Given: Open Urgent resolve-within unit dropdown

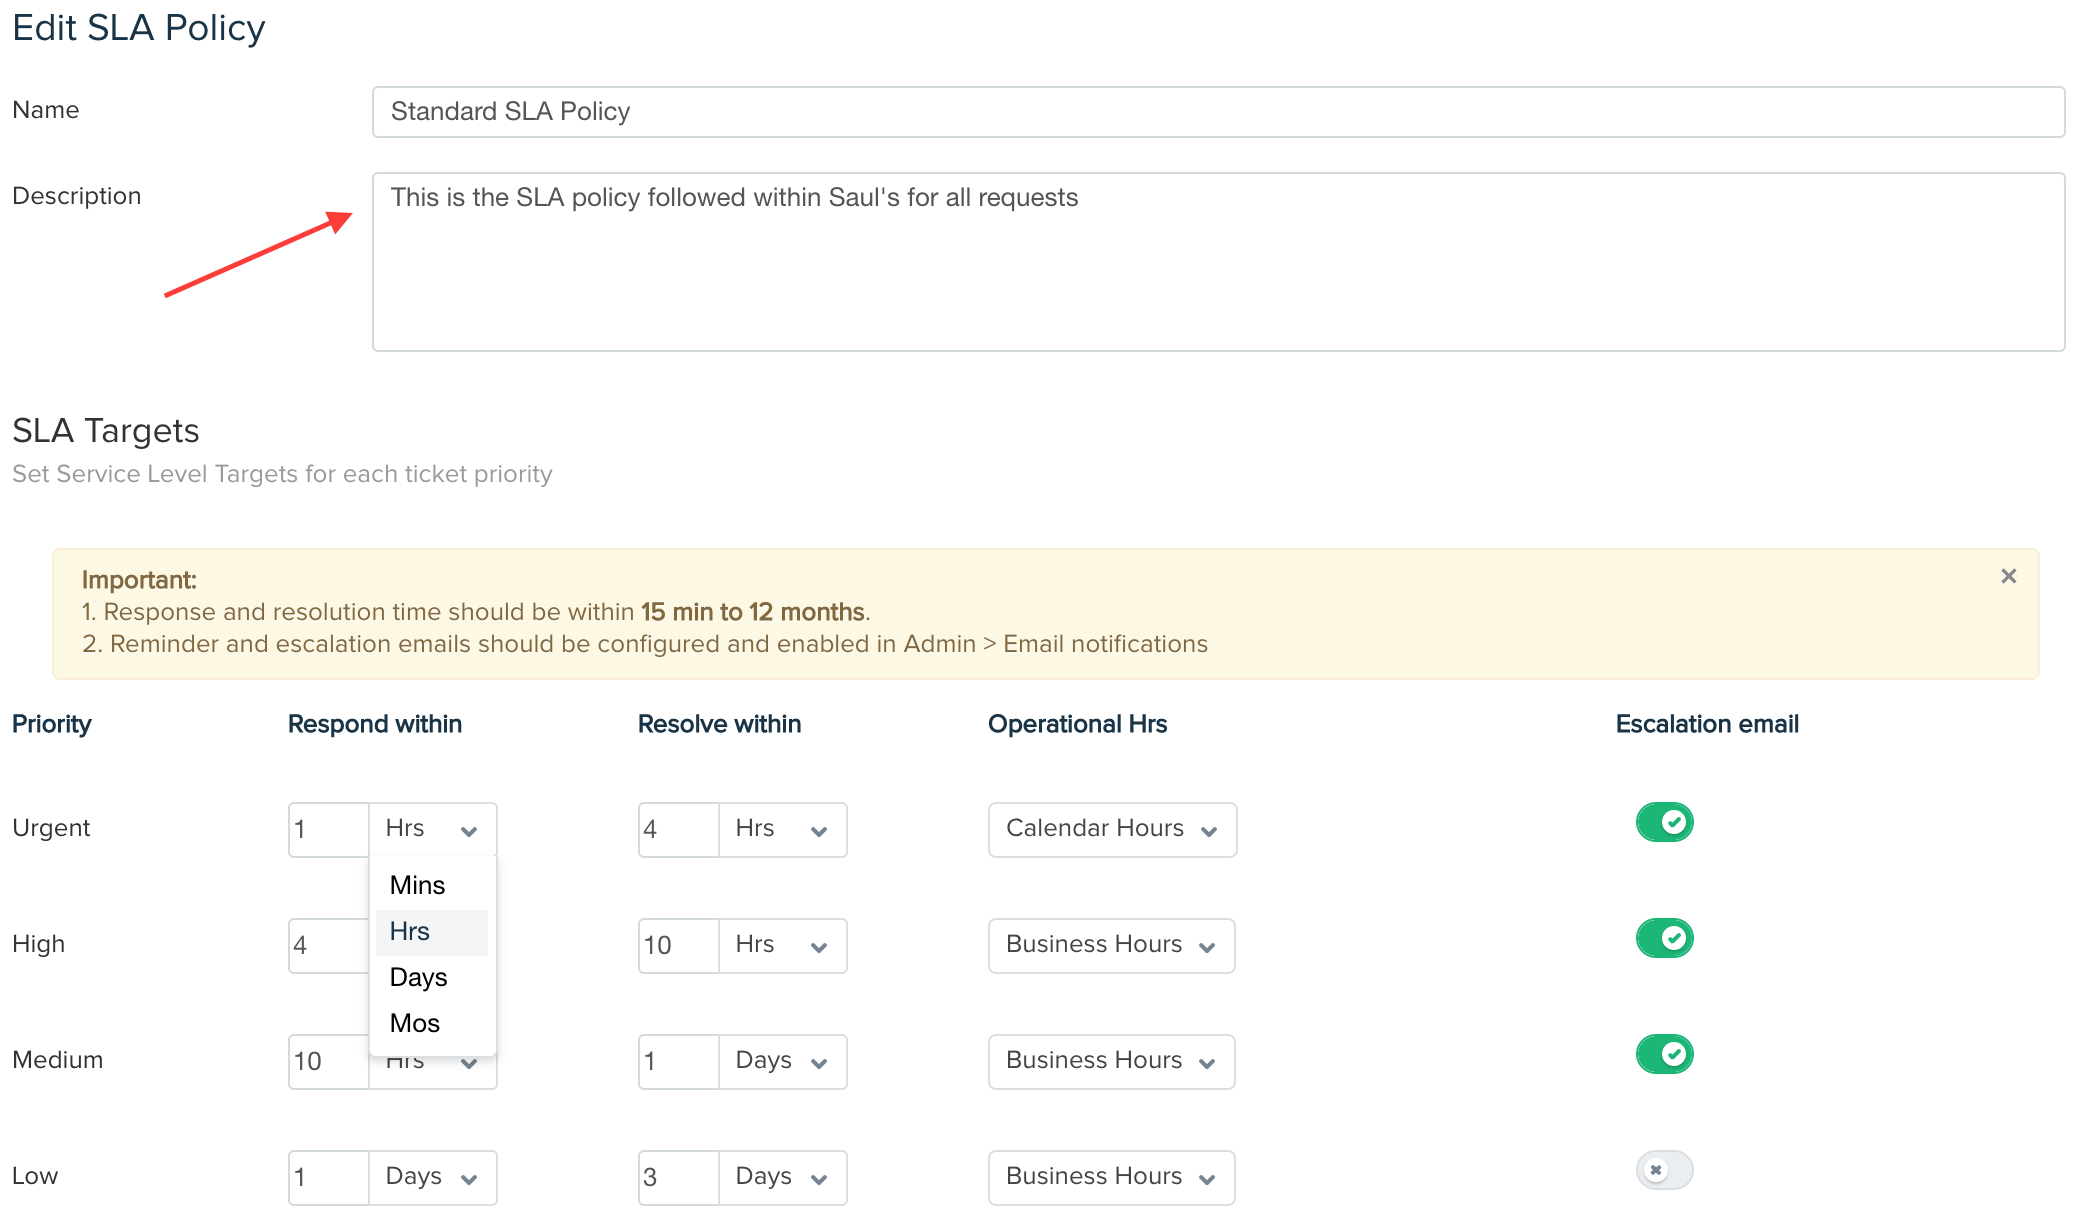Looking at the screenshot, I should click(782, 829).
